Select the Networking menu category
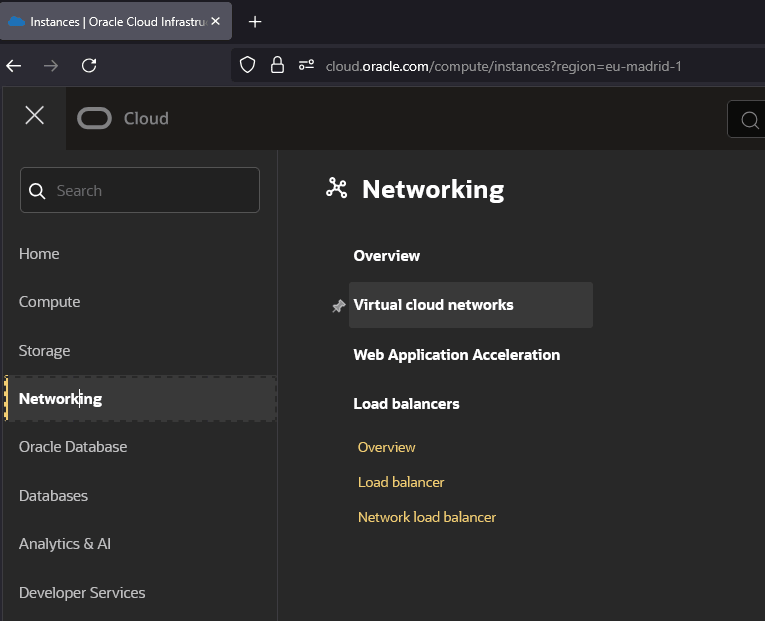765x621 pixels. click(x=141, y=399)
